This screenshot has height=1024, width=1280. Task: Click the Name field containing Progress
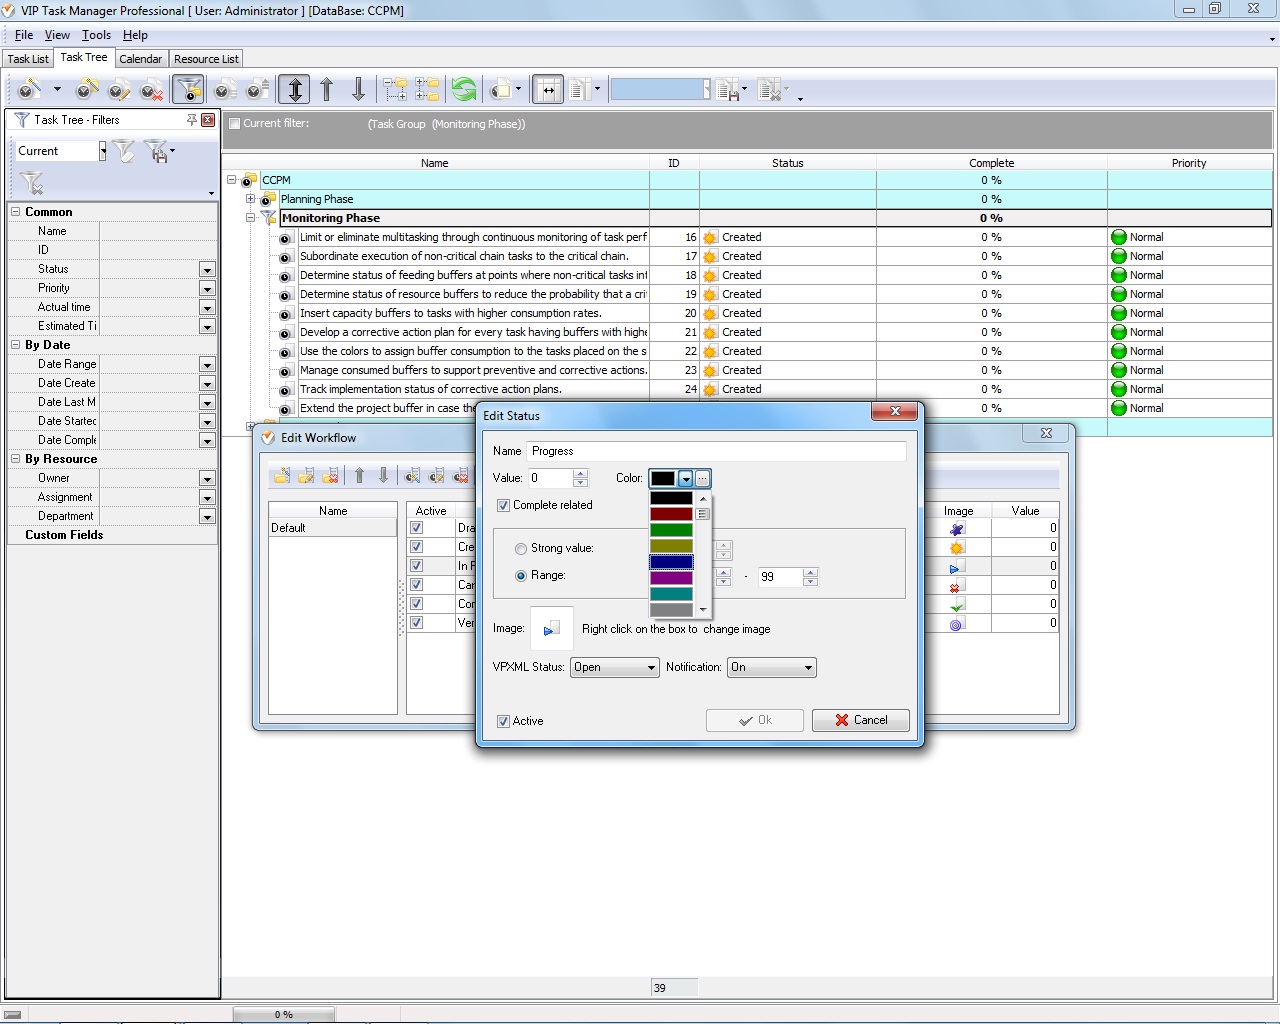pos(716,451)
